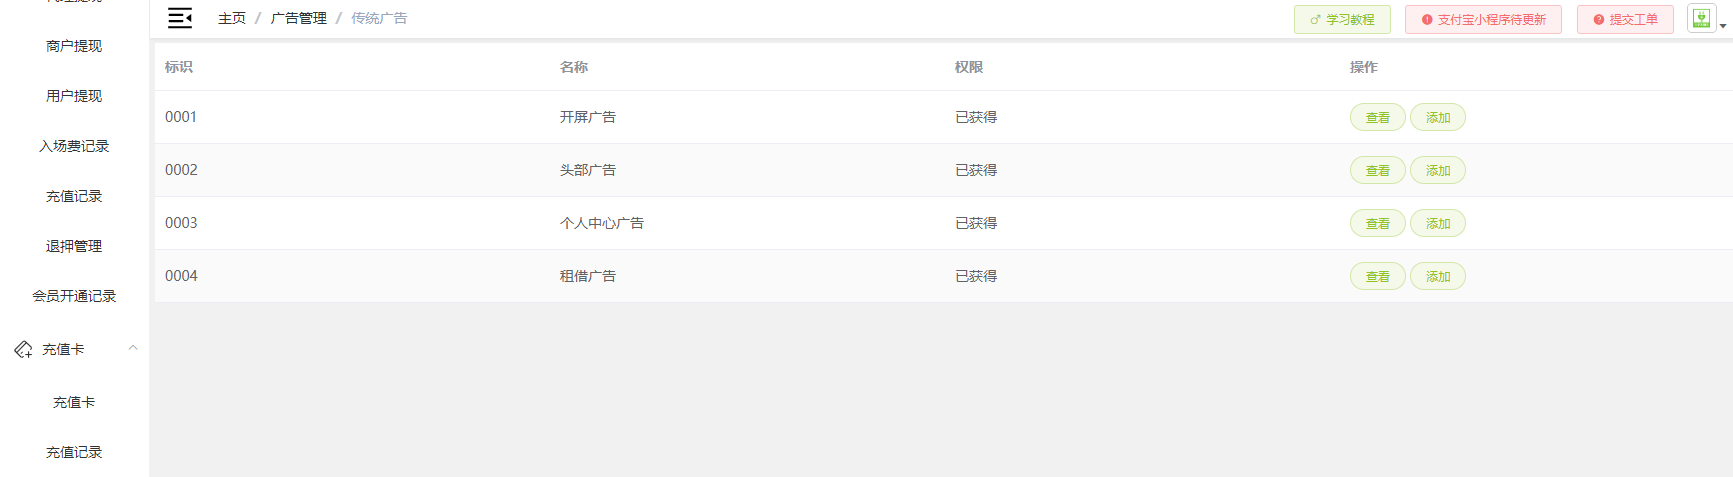
Task: Select the 充值卡 submenu item
Action: pyautogui.click(x=74, y=402)
